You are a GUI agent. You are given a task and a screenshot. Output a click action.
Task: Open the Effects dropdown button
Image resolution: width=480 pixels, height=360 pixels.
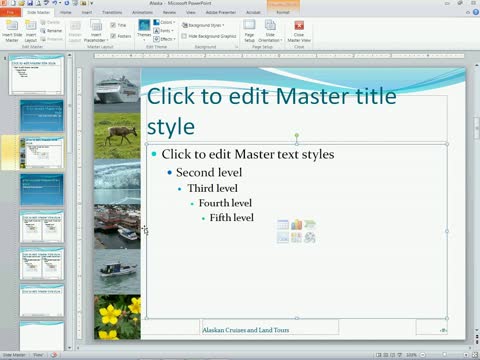(x=164, y=39)
